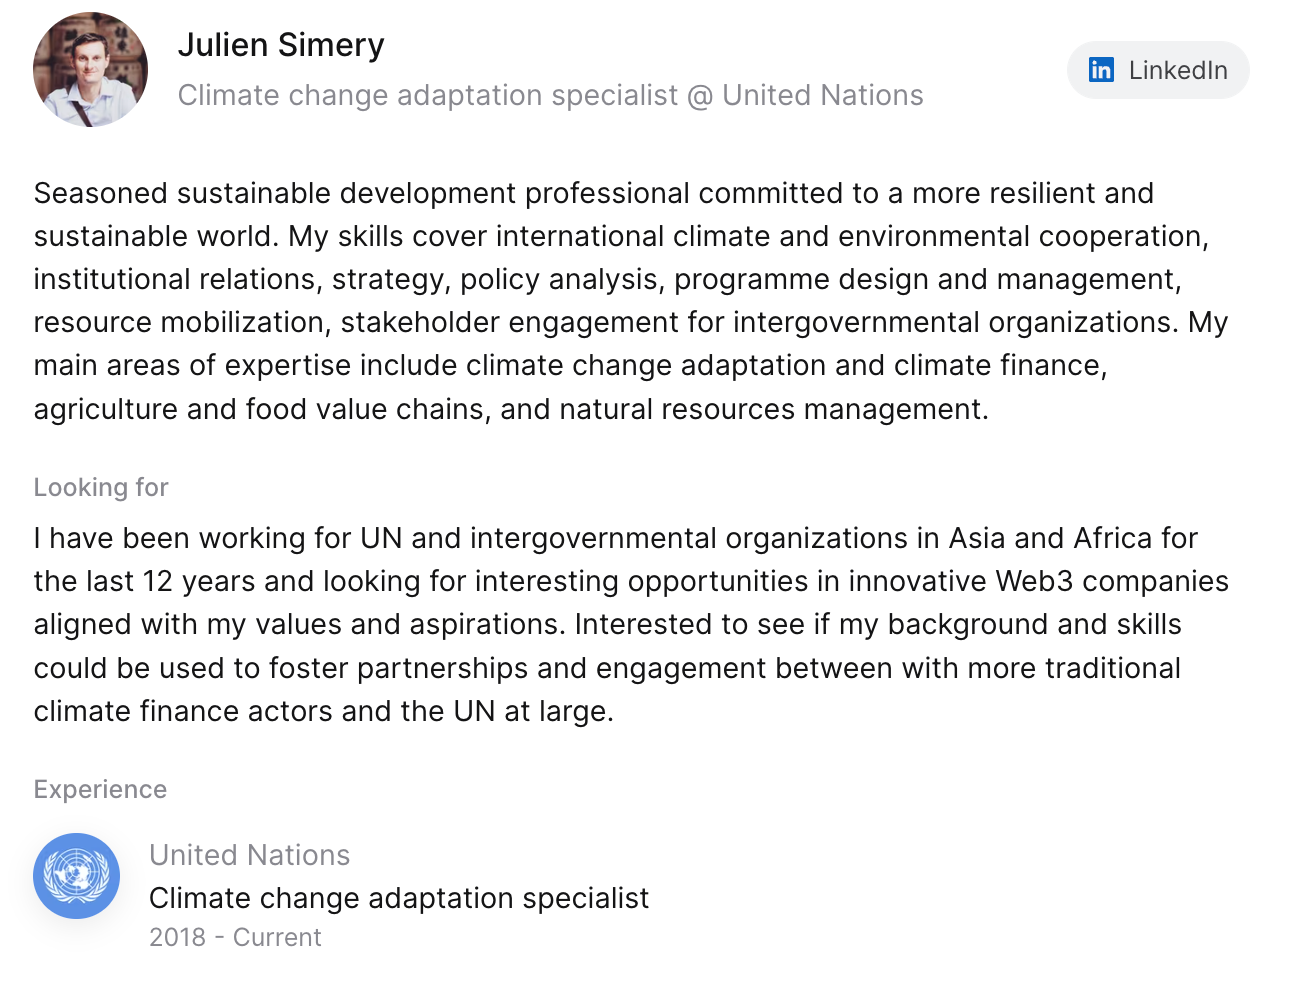Click the word Web3 in the text
Image resolution: width=1306 pixels, height=1004 pixels.
pos(1034,582)
